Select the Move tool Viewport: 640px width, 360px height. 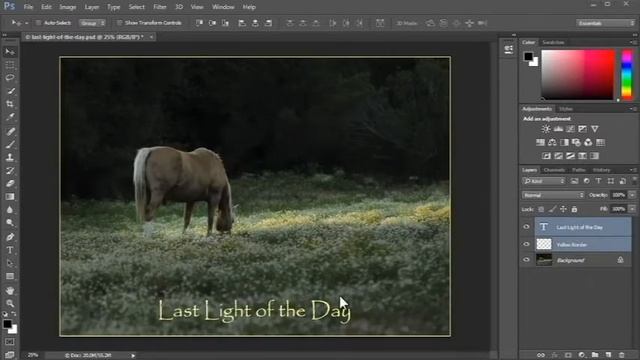click(x=10, y=52)
